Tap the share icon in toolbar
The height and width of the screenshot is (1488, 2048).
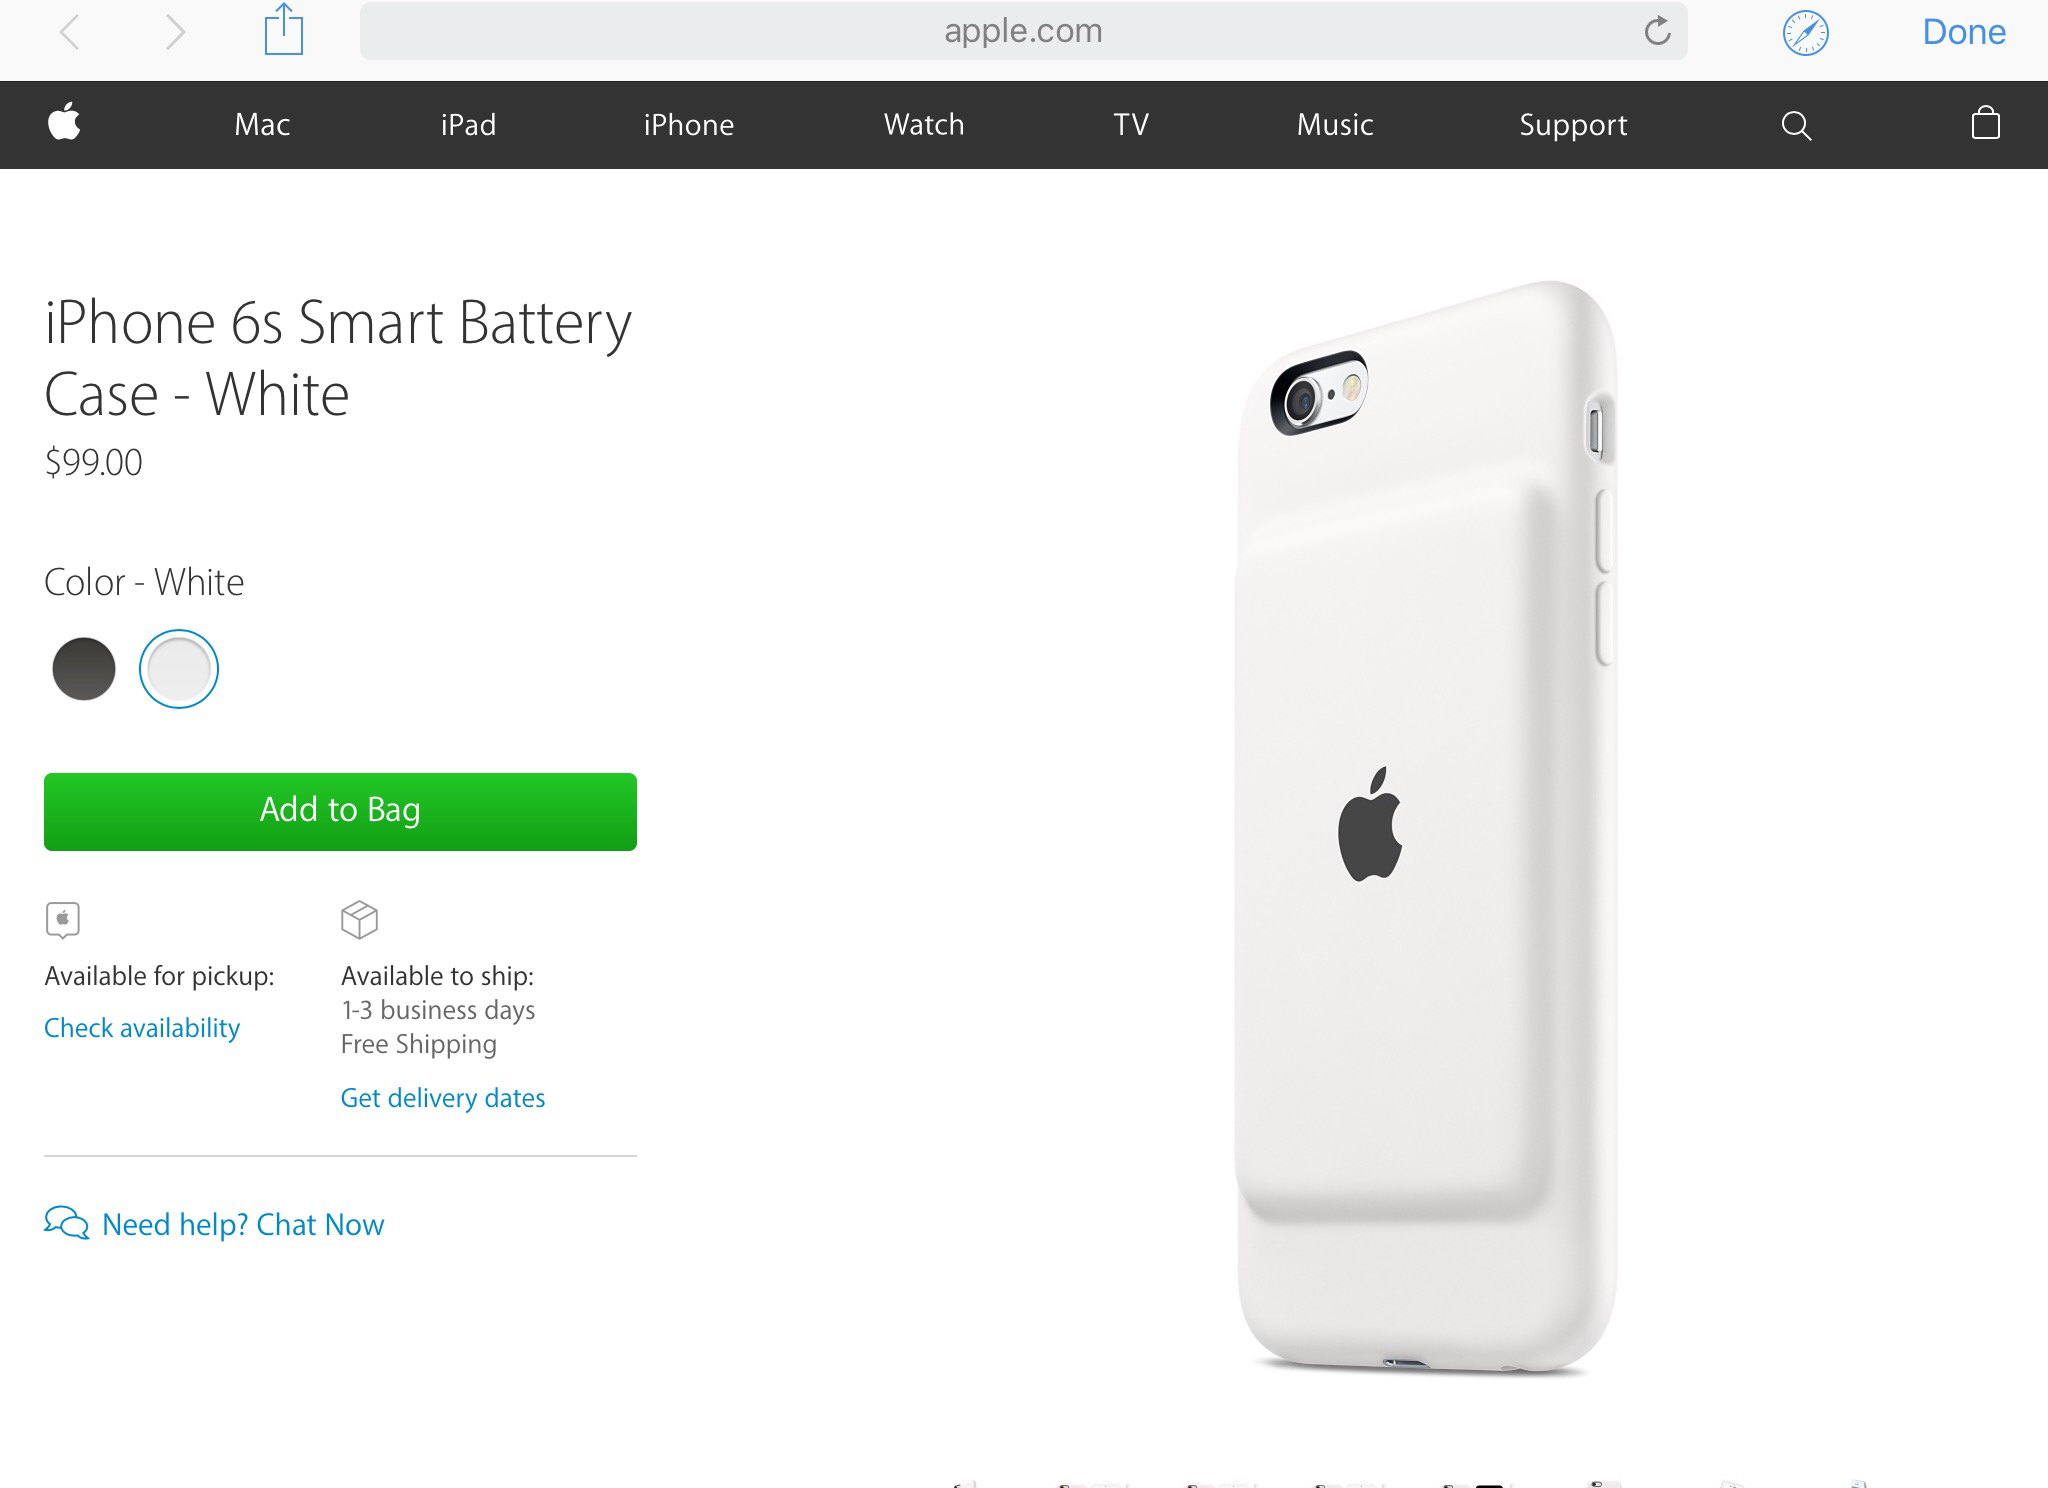pos(284,31)
